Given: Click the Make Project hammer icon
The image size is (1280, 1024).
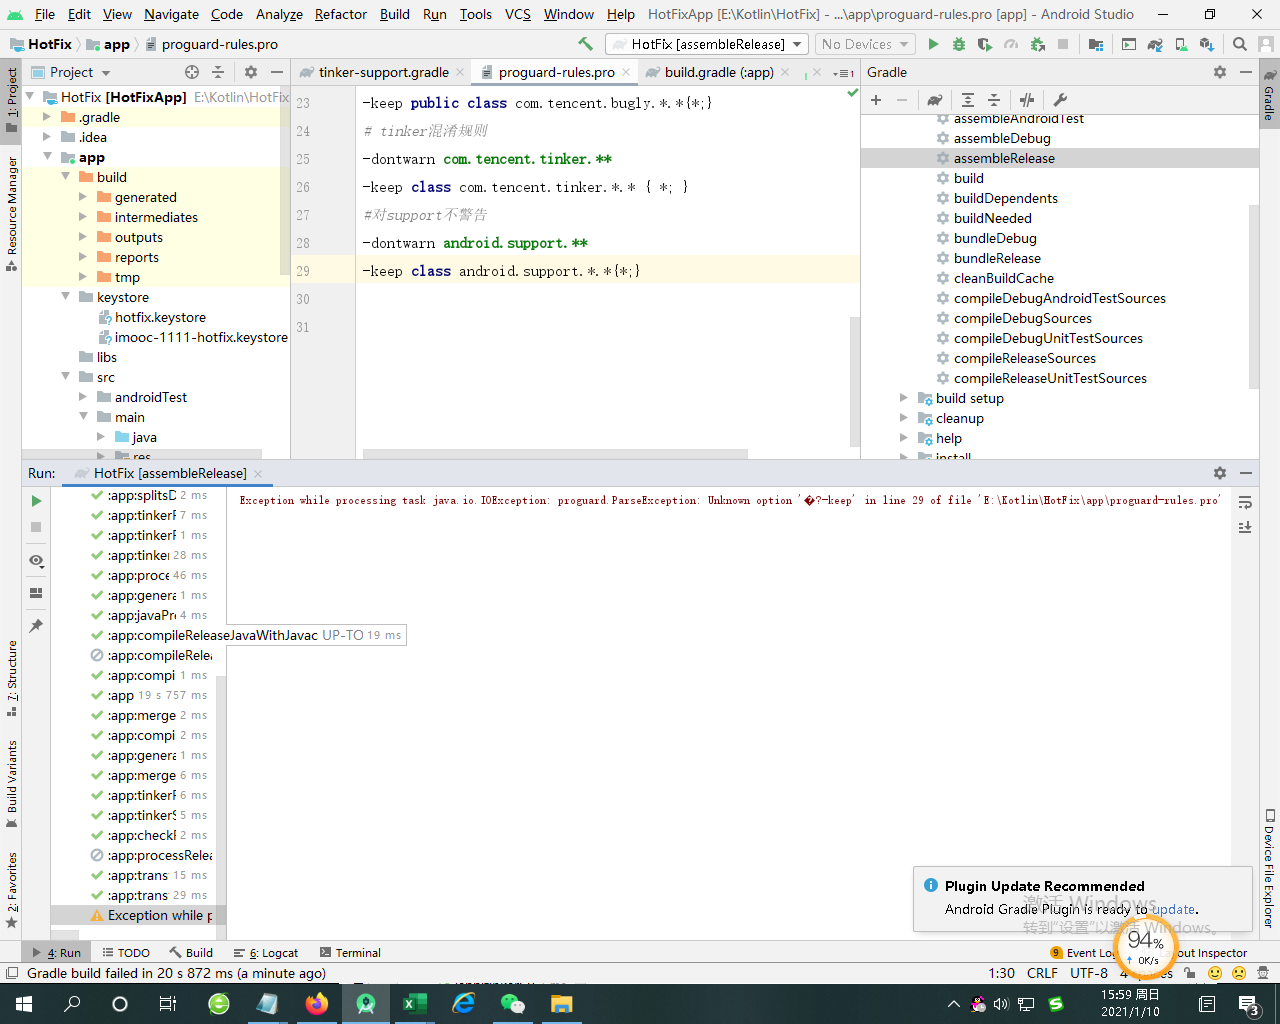Looking at the screenshot, I should pyautogui.click(x=585, y=44).
